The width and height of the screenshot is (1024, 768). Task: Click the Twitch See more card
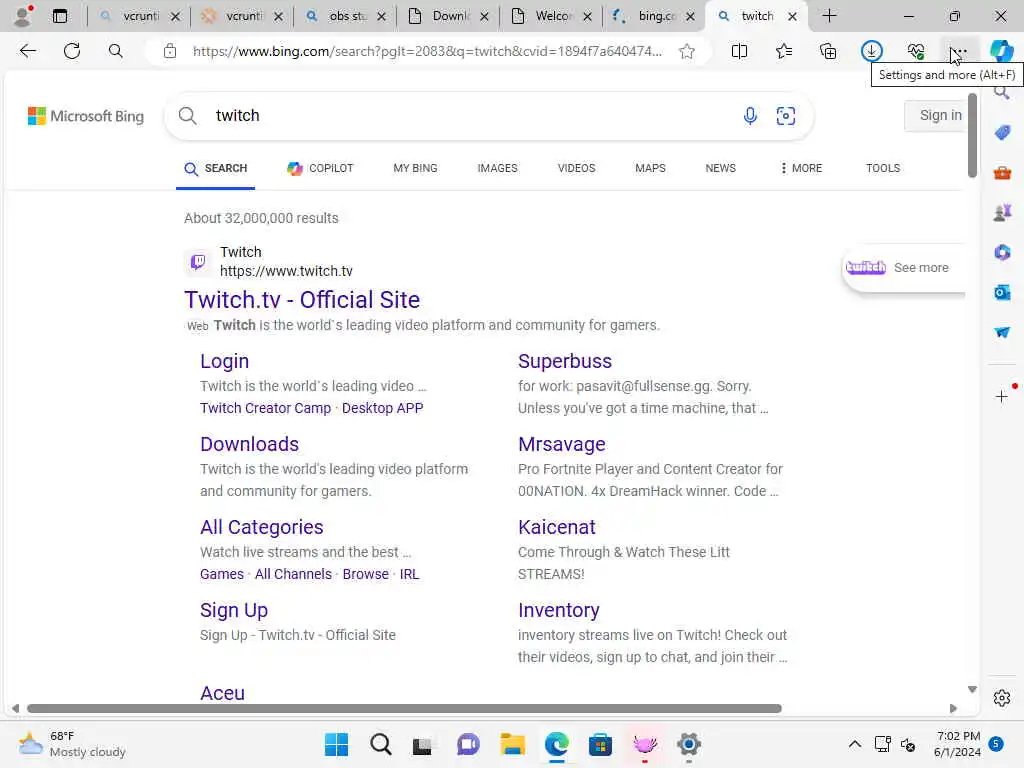[x=904, y=268]
